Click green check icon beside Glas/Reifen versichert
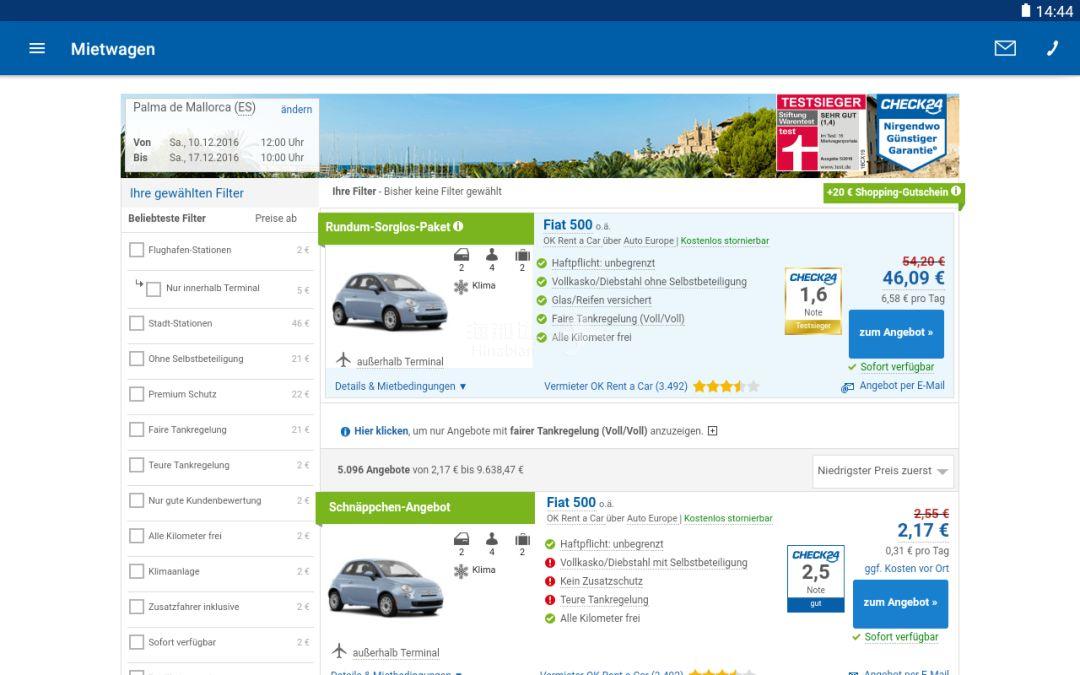This screenshot has height=675, width=1080. tap(541, 300)
